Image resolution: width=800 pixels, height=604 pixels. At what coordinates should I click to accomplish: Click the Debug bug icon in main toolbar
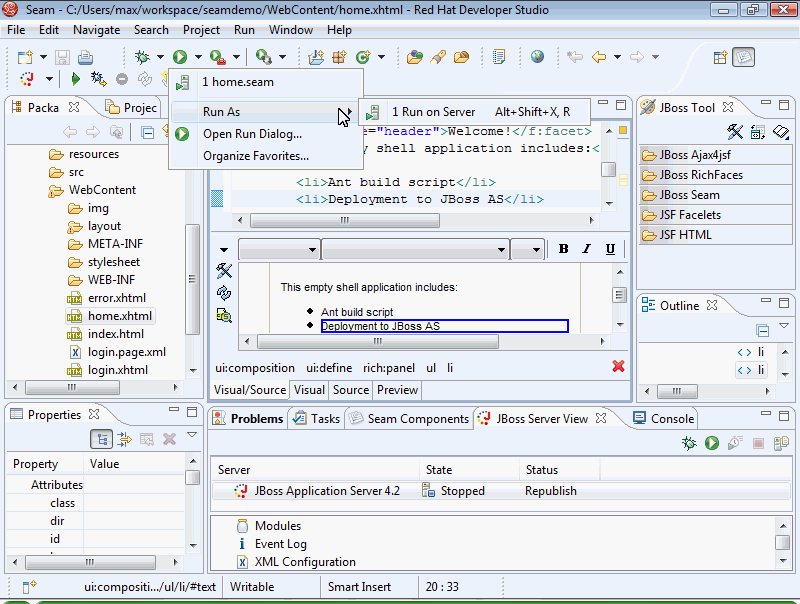[x=142, y=57]
